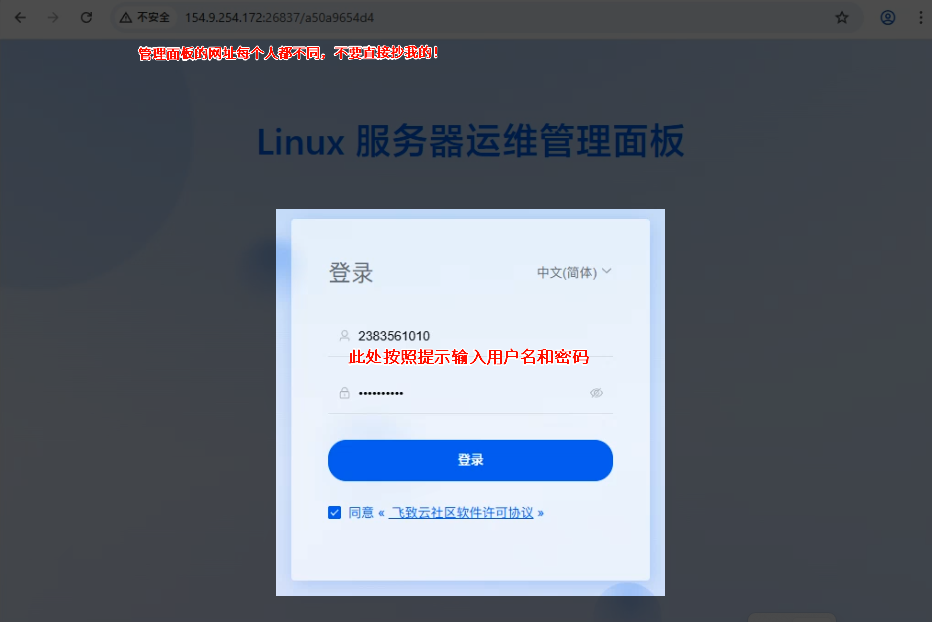
Task: Open the browser three-dot menu
Action: 921,18
